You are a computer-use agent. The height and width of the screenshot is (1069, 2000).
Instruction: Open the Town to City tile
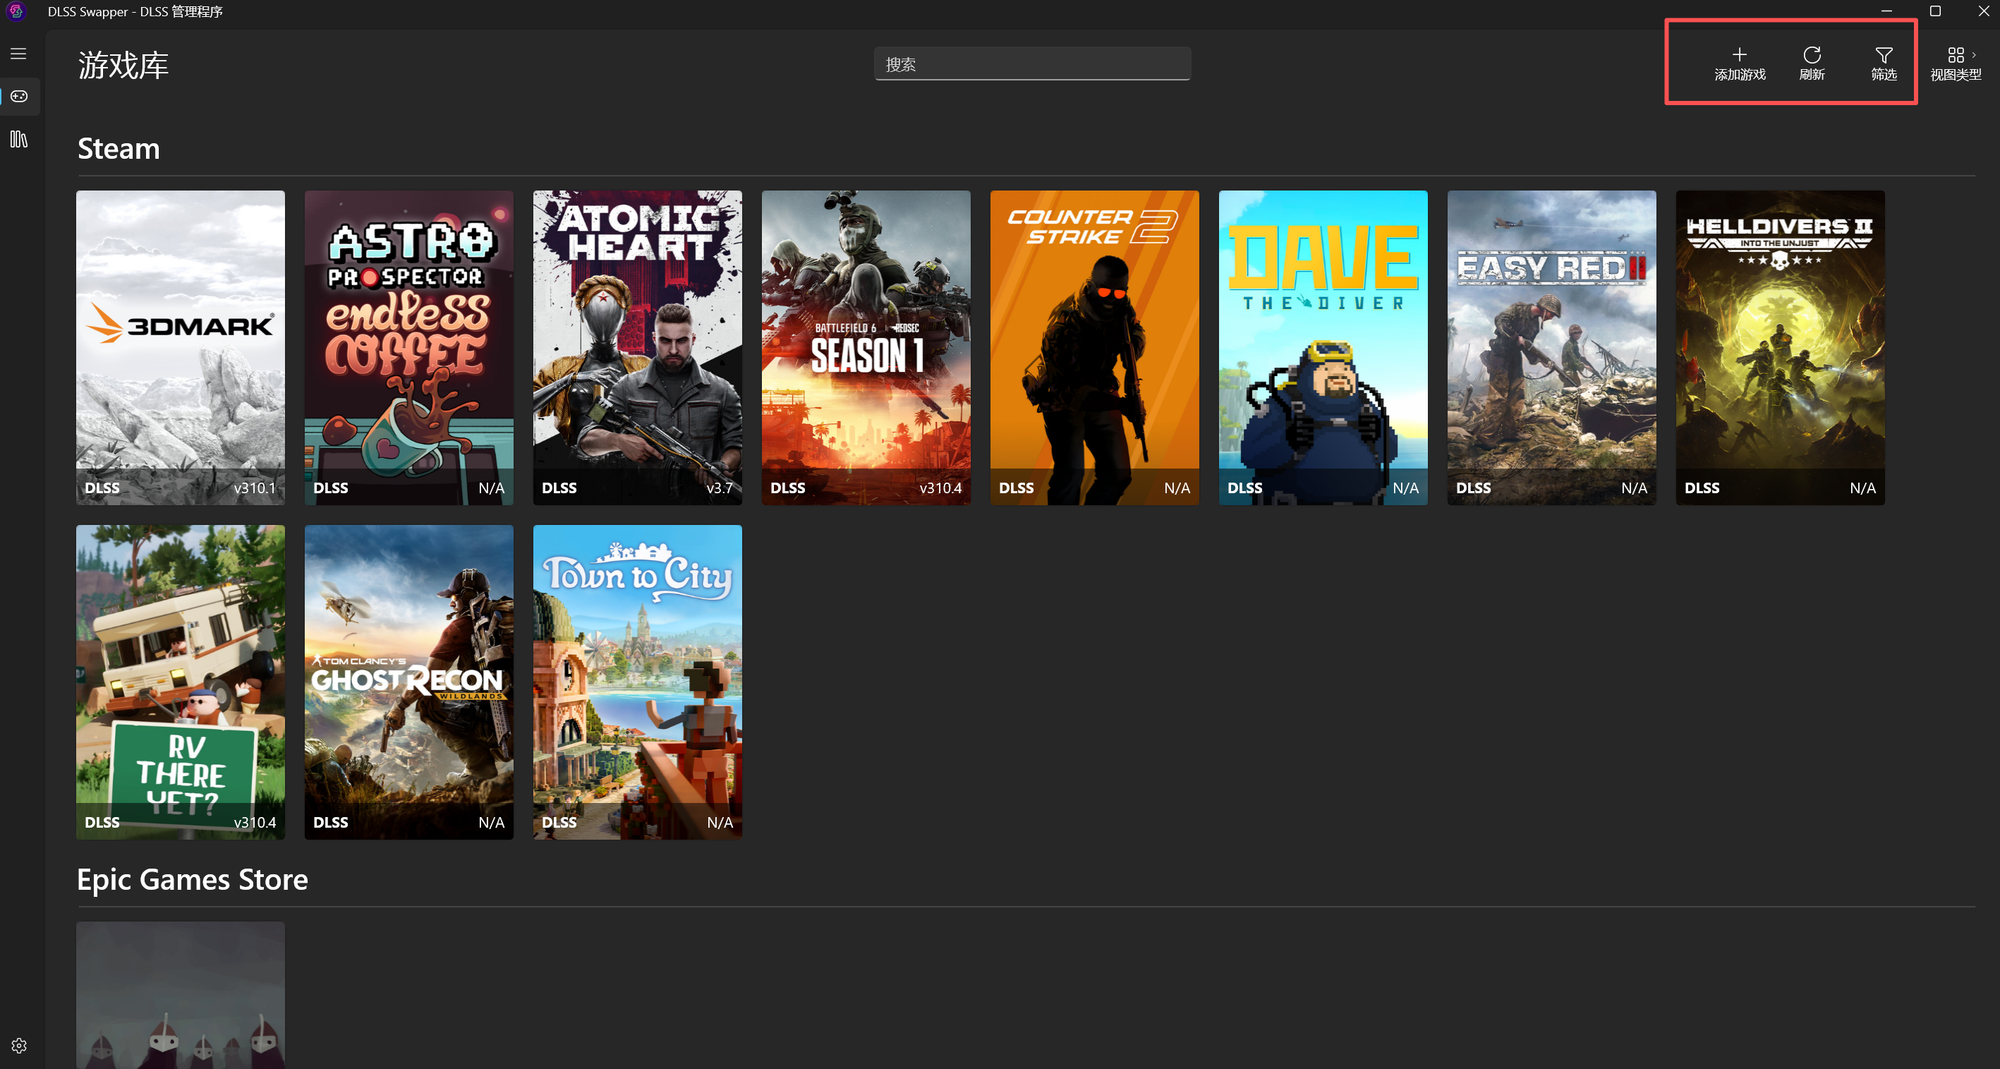click(637, 682)
